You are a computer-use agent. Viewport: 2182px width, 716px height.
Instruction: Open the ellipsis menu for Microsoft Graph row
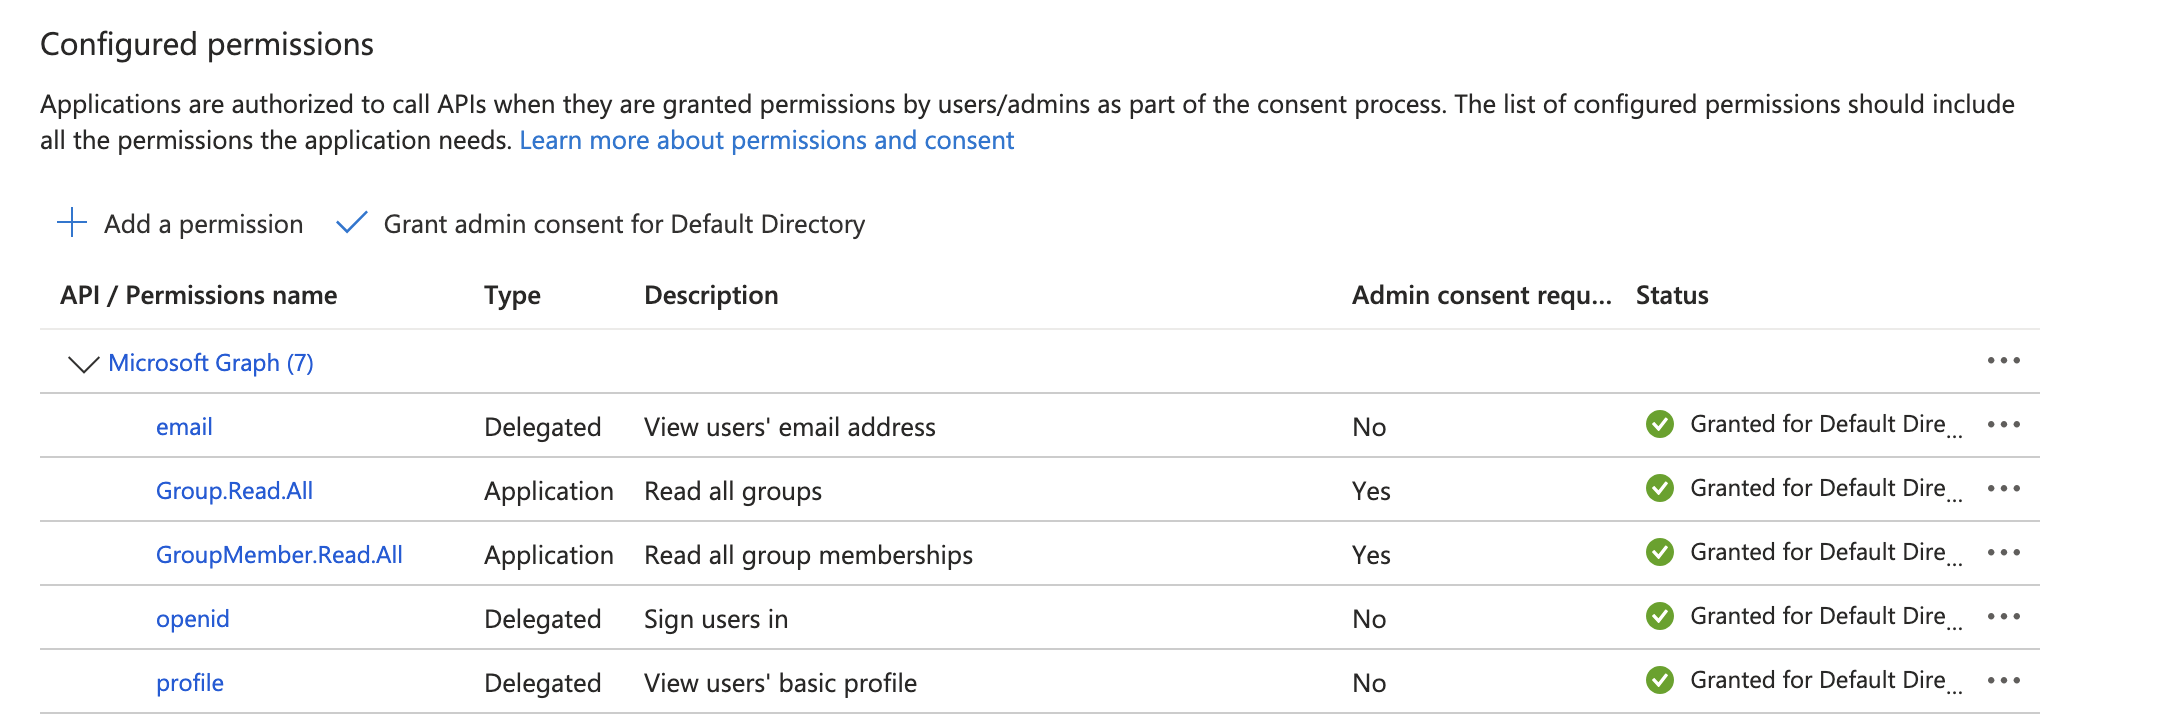[x=2003, y=361]
